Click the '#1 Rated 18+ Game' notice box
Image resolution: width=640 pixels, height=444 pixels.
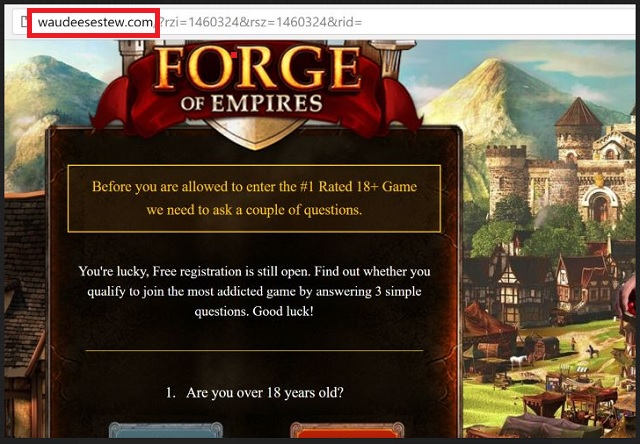254,198
